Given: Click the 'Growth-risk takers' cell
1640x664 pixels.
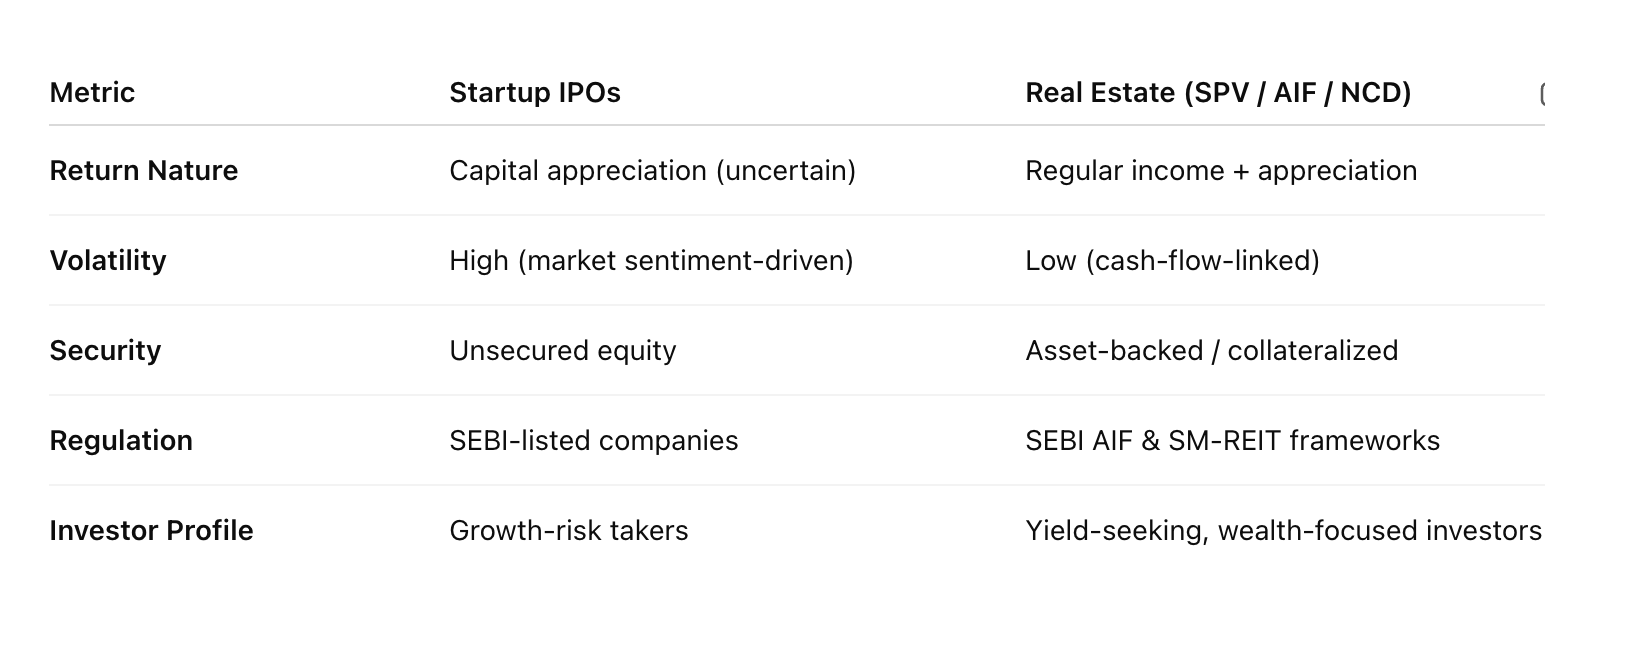Looking at the screenshot, I should [569, 531].
